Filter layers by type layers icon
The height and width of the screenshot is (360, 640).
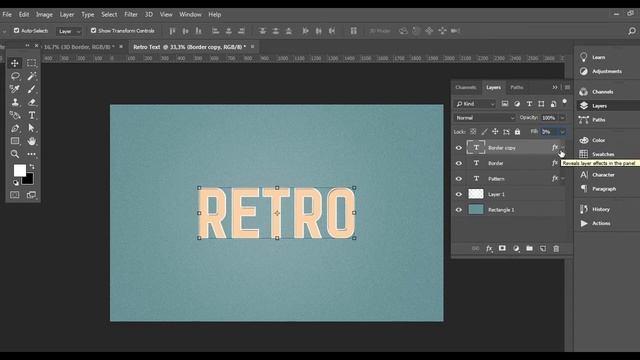click(529, 104)
